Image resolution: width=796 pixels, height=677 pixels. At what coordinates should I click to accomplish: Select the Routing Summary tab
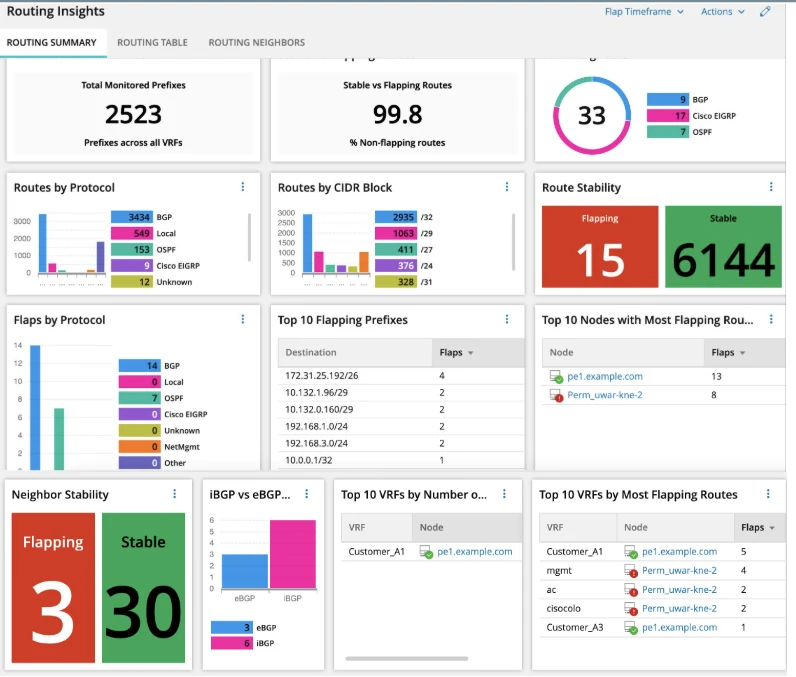[x=51, y=43]
